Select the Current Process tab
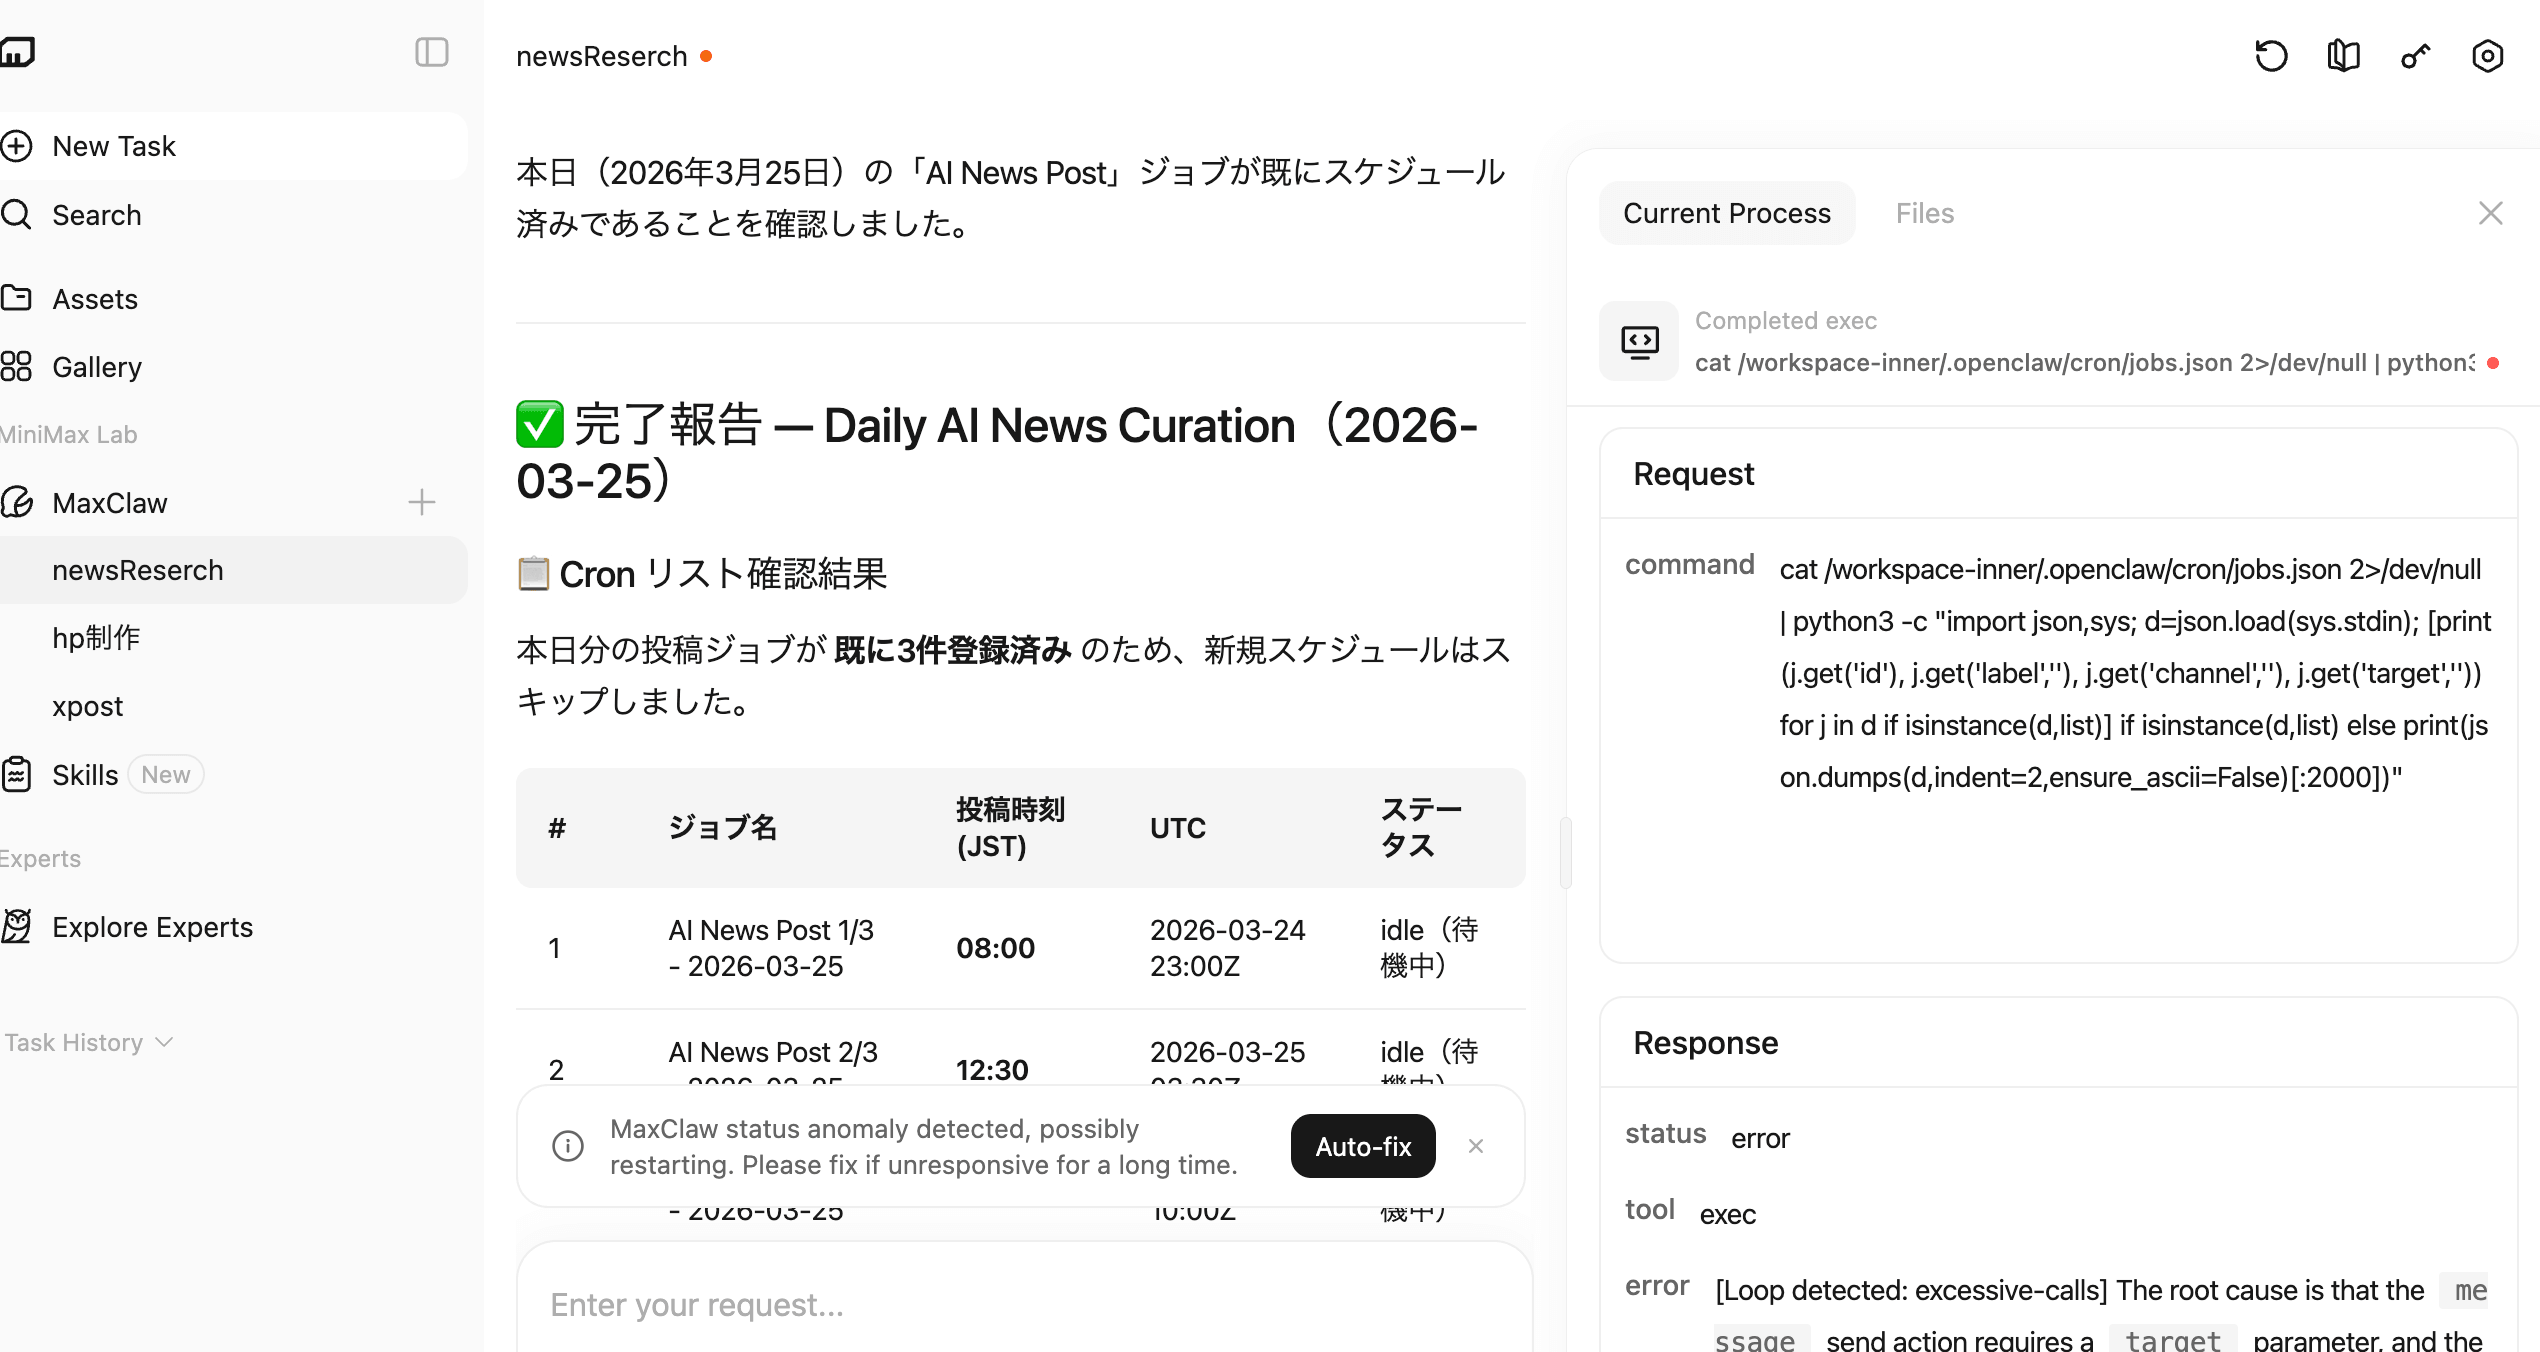Viewport: 2540px width, 1352px height. point(1727,213)
